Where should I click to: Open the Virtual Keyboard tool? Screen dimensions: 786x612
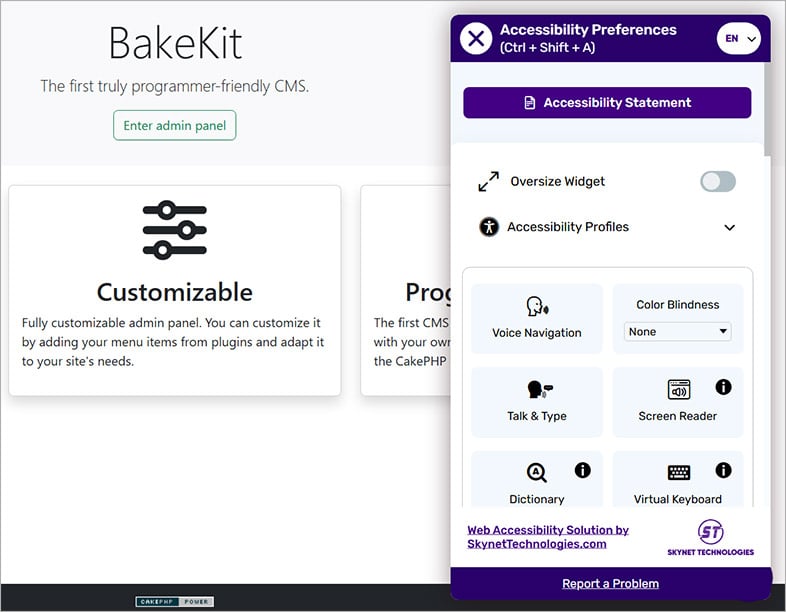[677, 480]
